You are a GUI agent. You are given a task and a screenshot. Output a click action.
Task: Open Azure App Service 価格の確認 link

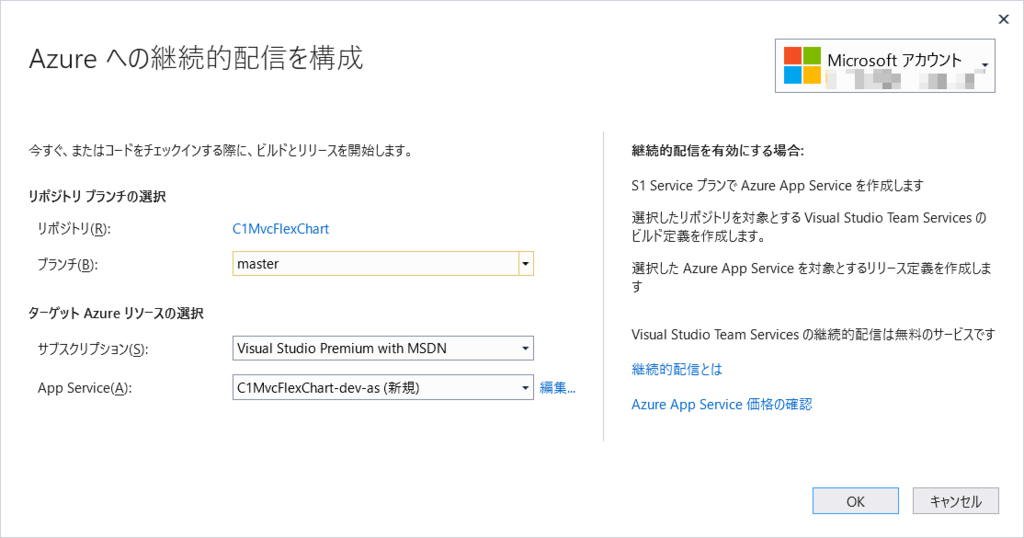click(x=722, y=405)
